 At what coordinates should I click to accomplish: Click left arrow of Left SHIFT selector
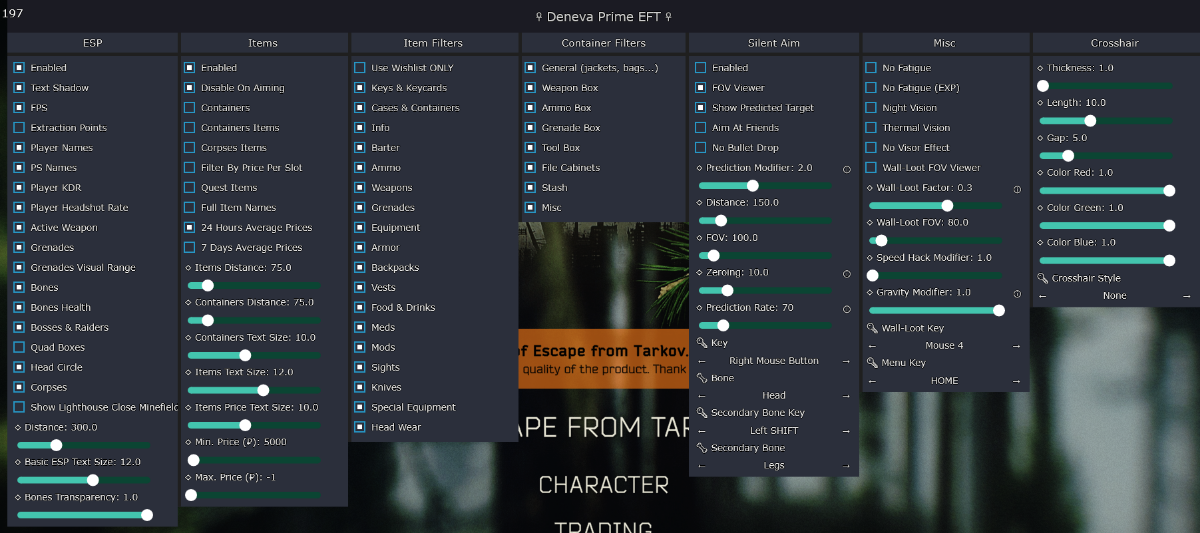click(702, 431)
